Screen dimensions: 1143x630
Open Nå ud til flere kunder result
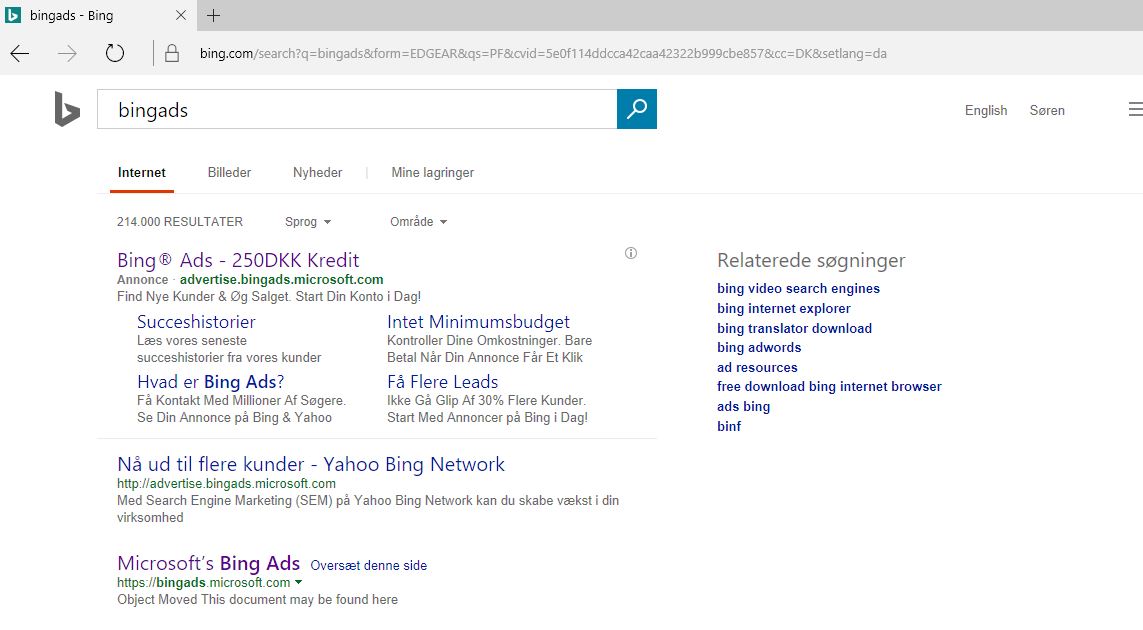click(311, 464)
